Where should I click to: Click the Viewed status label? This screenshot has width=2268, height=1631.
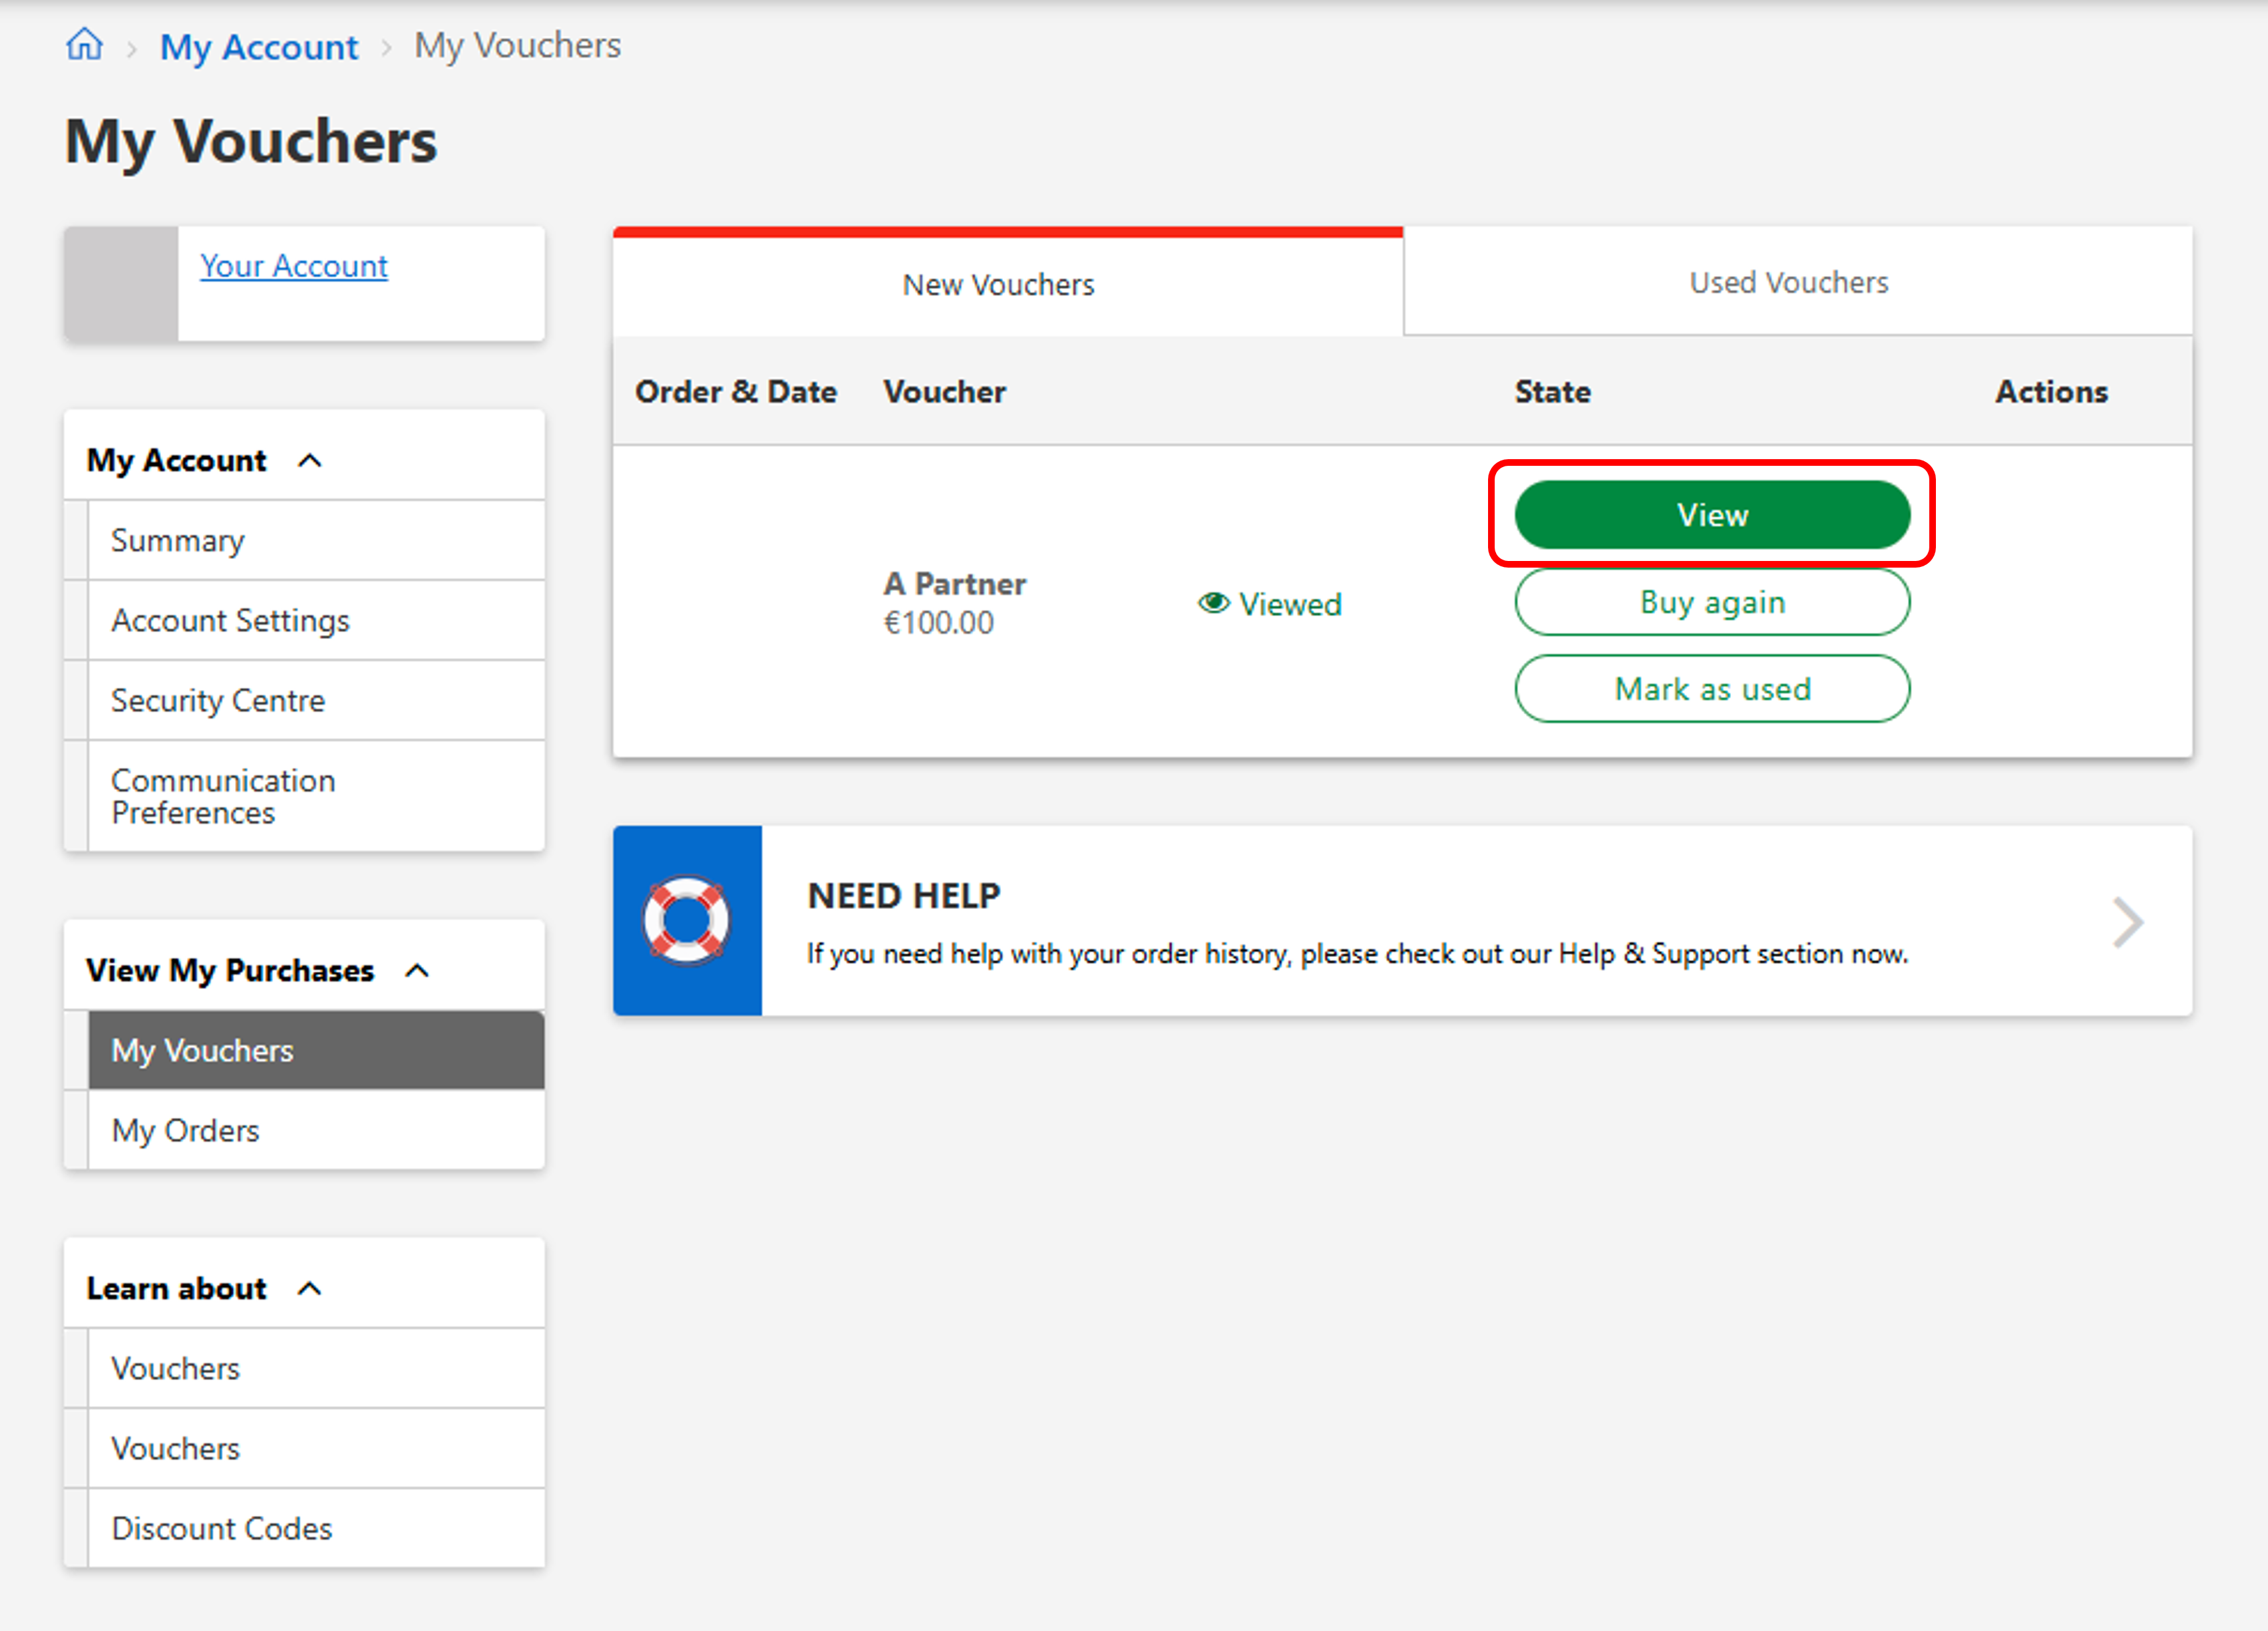click(1290, 604)
